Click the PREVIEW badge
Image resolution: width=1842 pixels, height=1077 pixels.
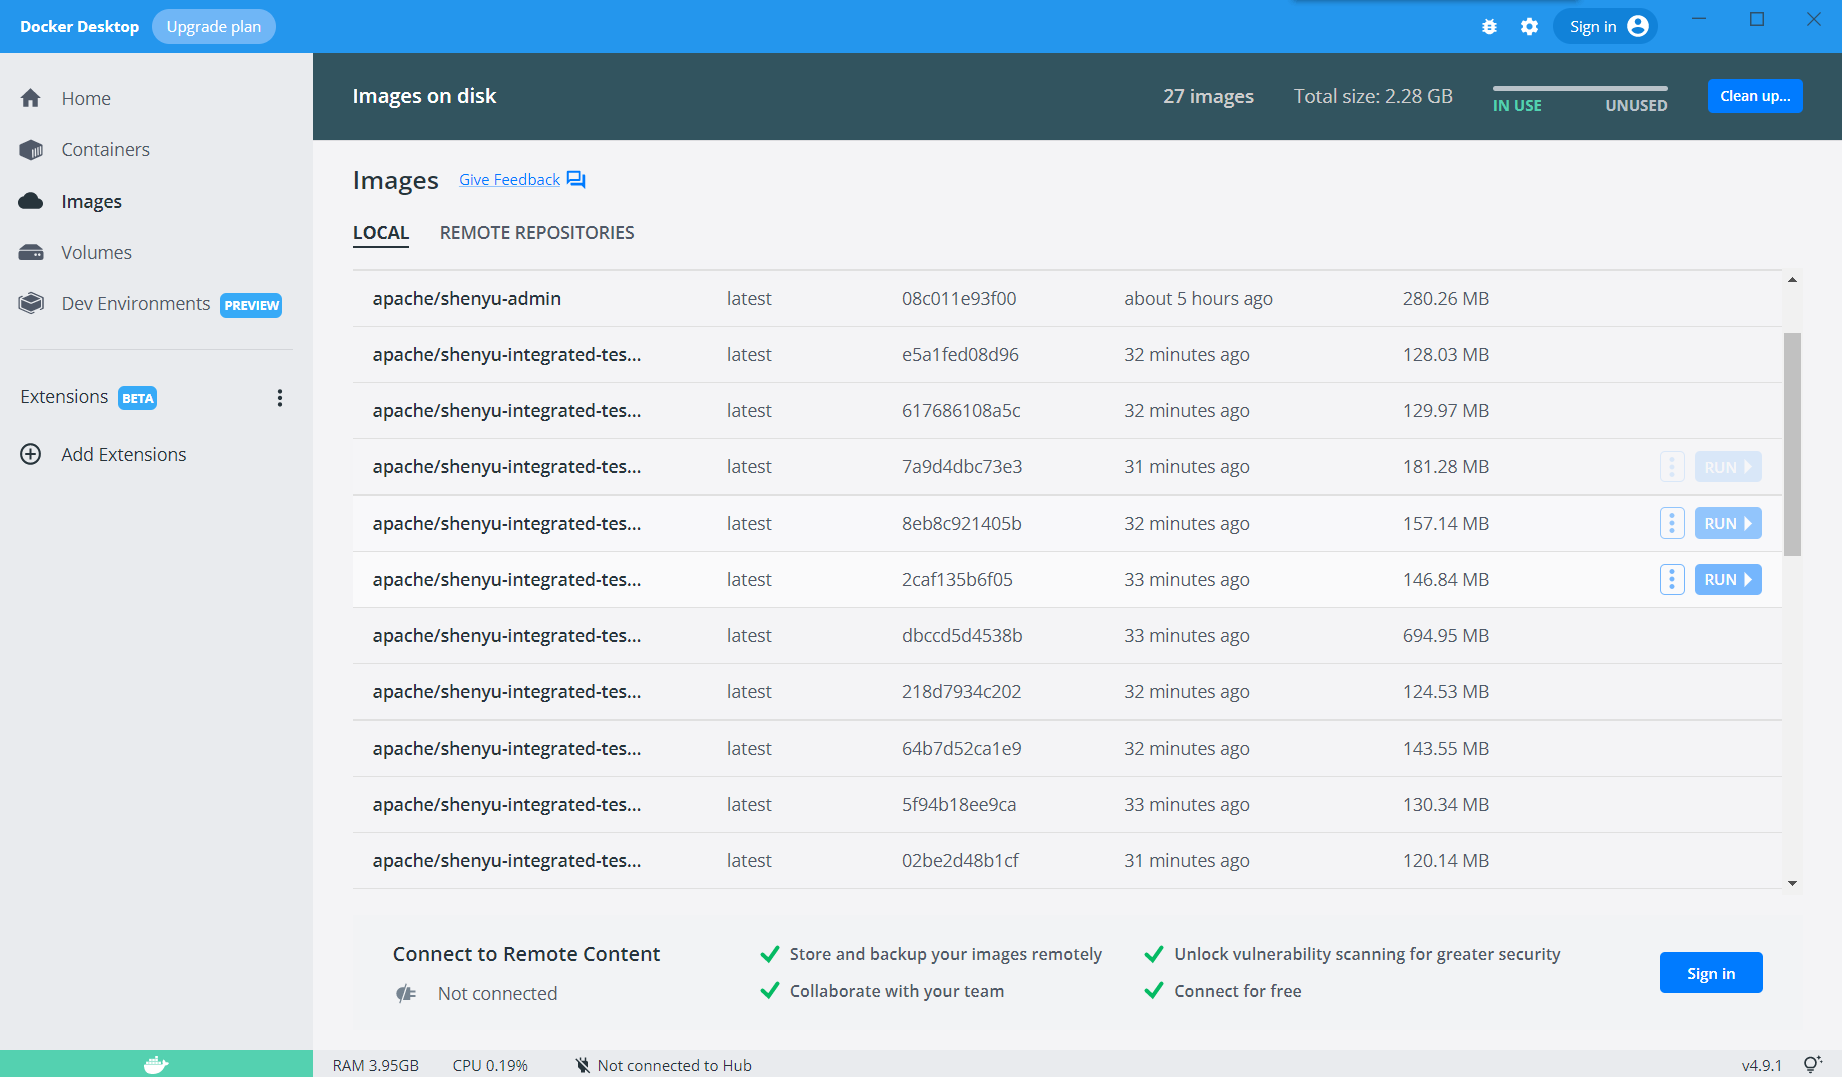[x=251, y=305]
